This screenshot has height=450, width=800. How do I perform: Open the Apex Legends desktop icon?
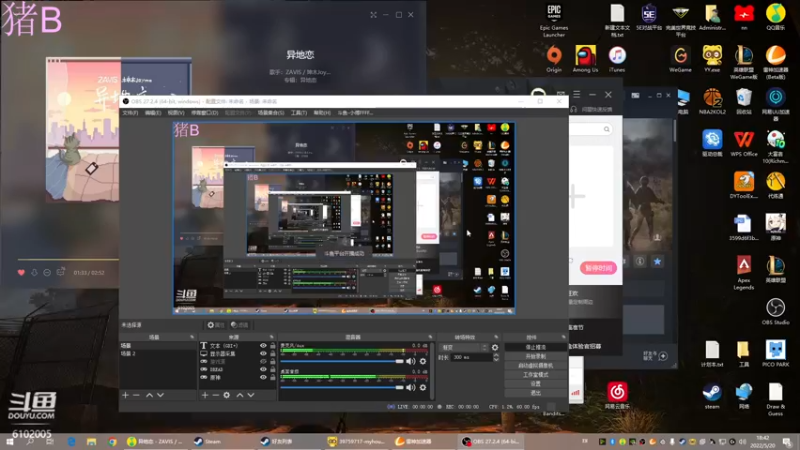(x=744, y=273)
